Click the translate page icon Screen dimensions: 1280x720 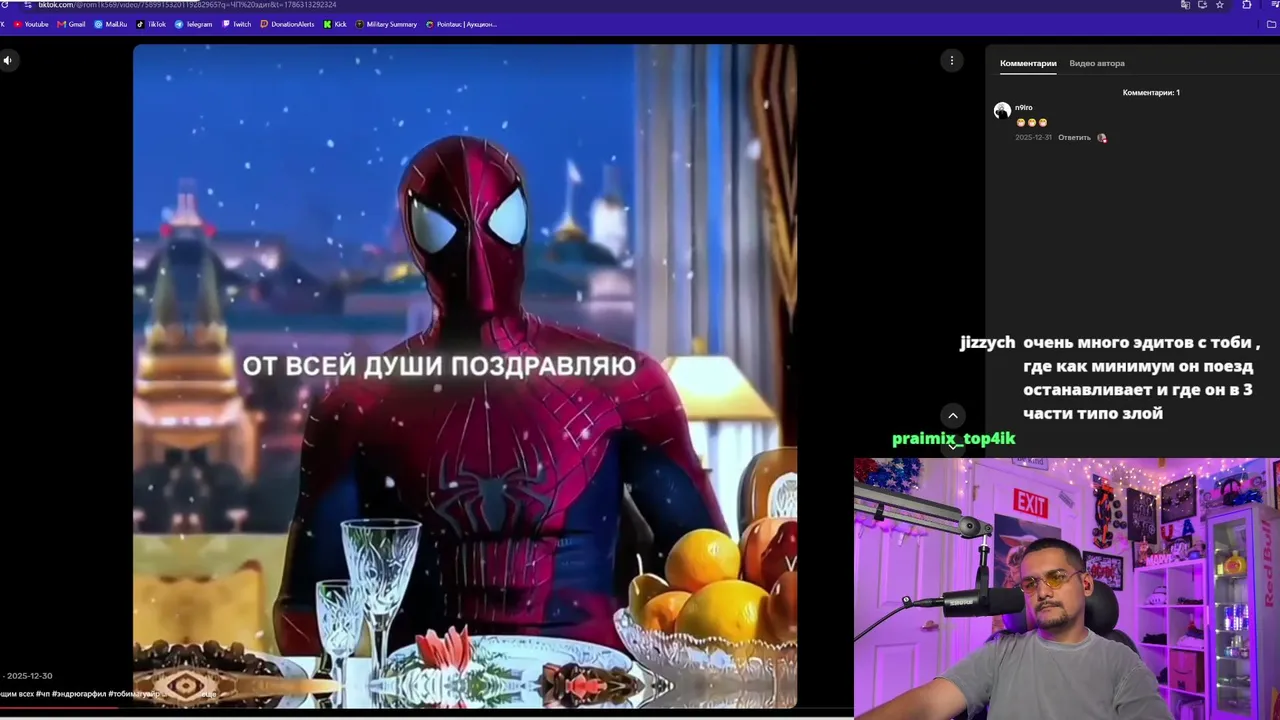(1185, 5)
